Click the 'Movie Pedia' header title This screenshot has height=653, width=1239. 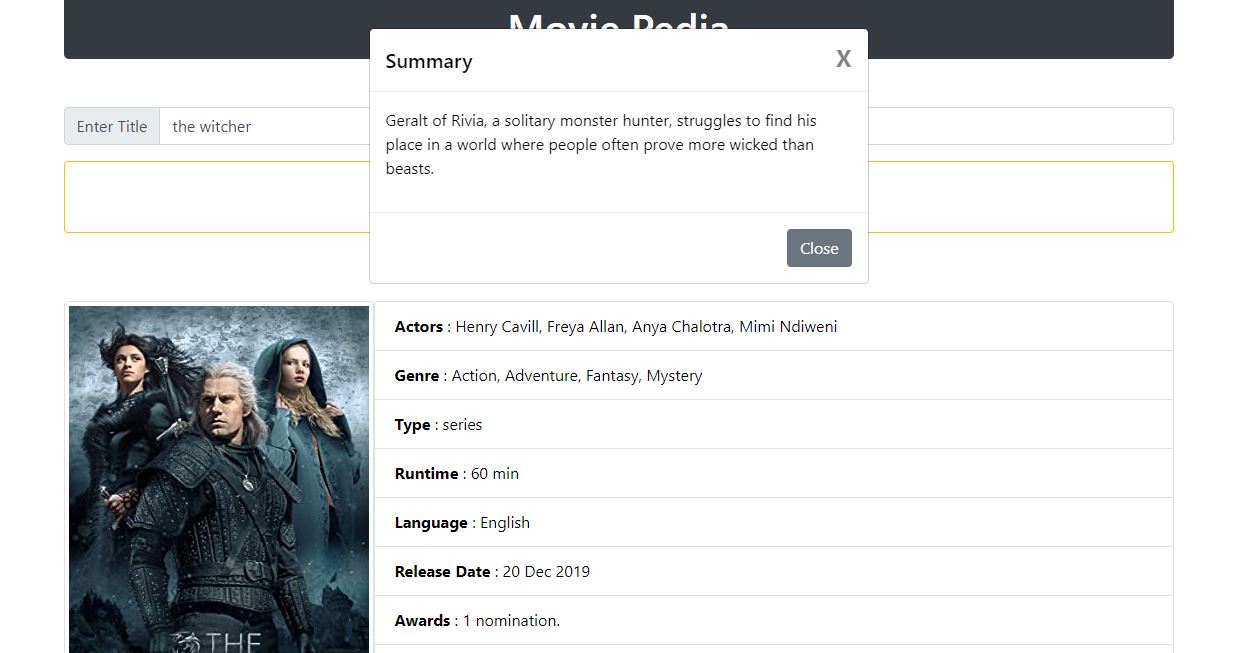(x=619, y=20)
